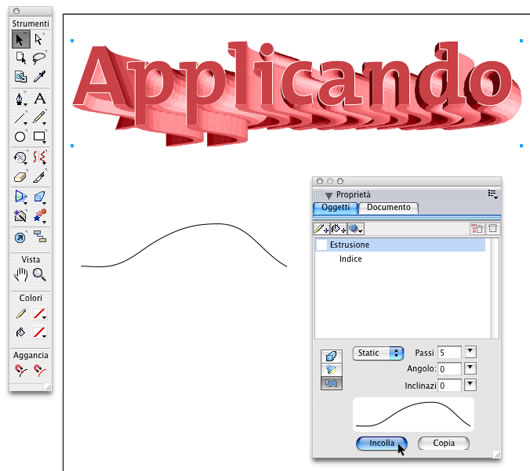Select the Subselect white arrow tool
The height and width of the screenshot is (471, 530).
40,40
